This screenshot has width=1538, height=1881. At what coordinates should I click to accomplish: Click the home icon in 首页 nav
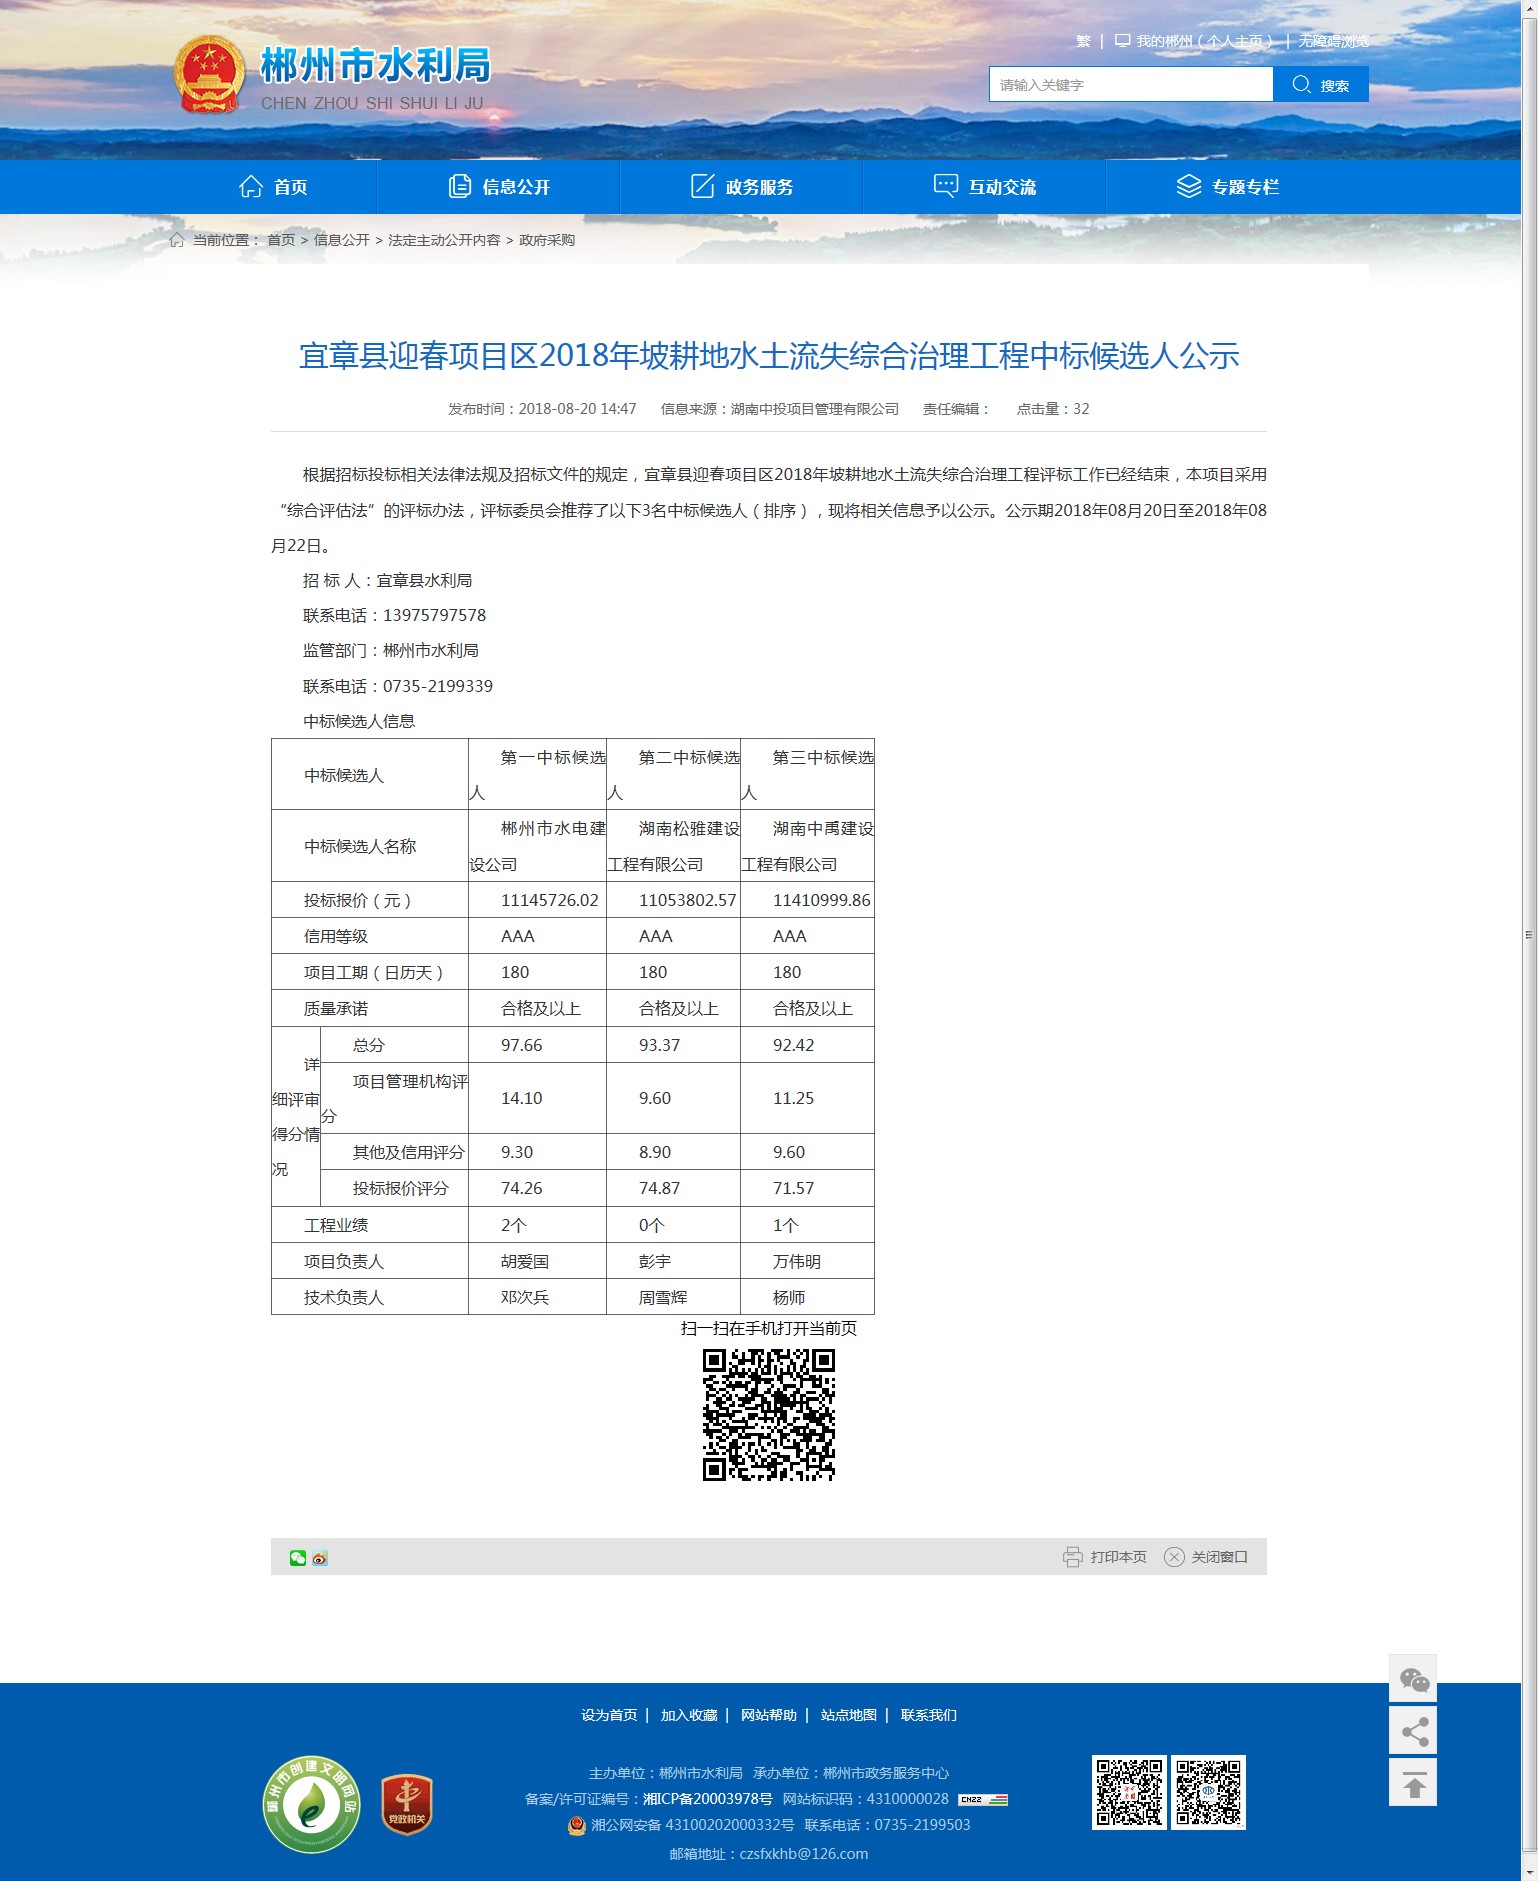[251, 186]
